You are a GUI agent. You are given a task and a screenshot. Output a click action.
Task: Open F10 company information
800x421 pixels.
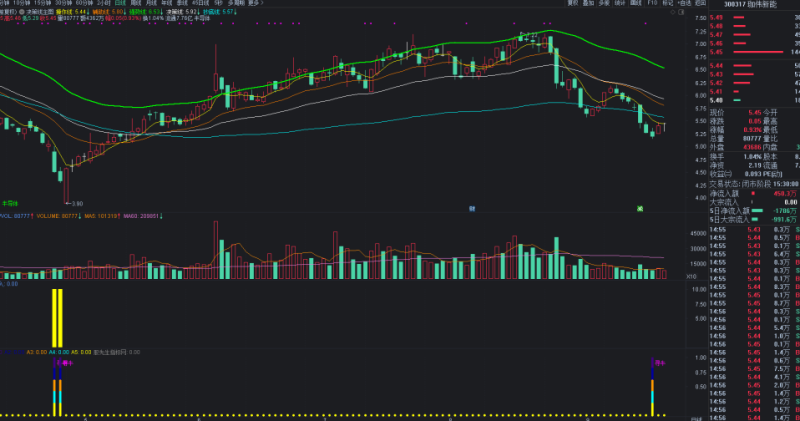[x=652, y=4]
